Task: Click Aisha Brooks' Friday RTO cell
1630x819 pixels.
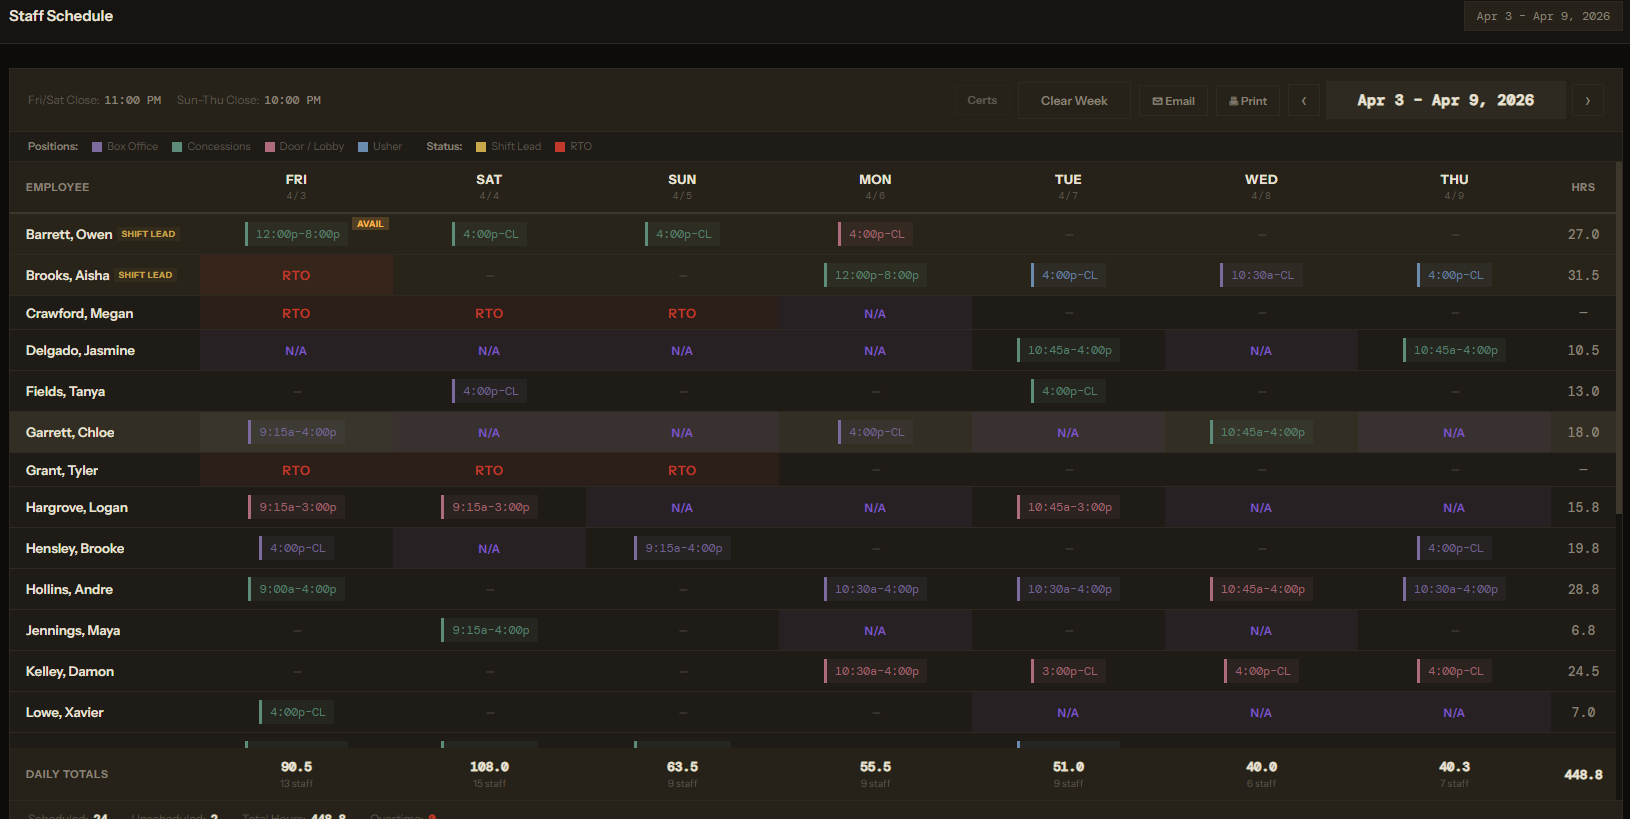Action: pyautogui.click(x=296, y=275)
